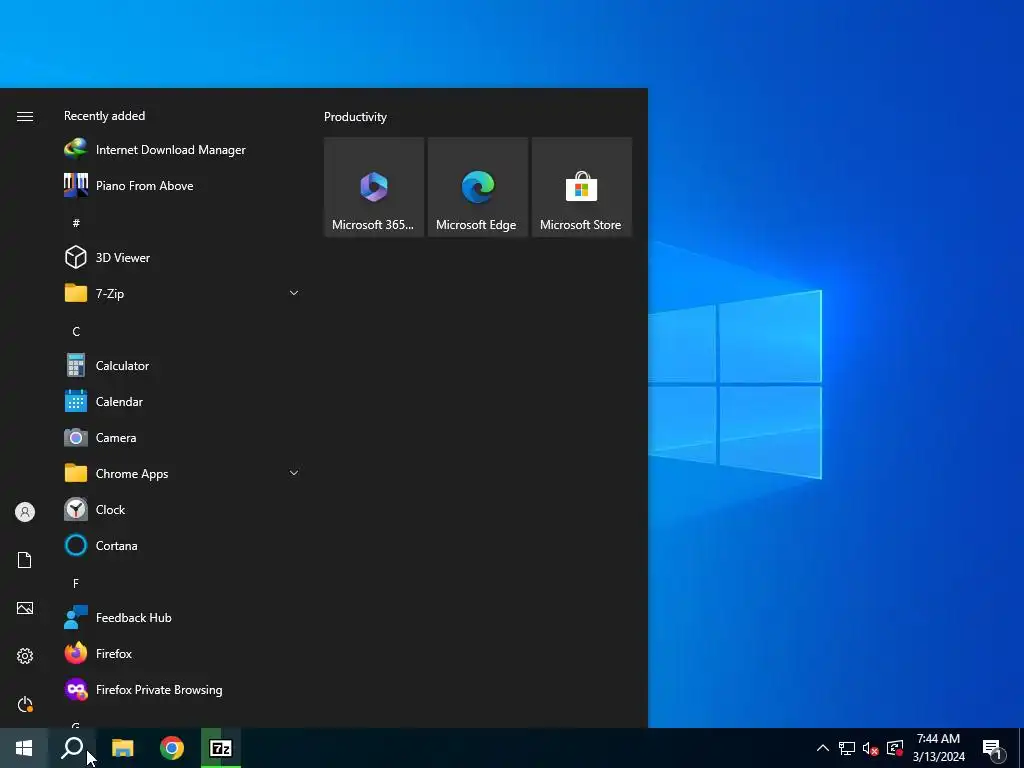Launch Piano From Above app
The image size is (1024, 768).
[181, 185]
